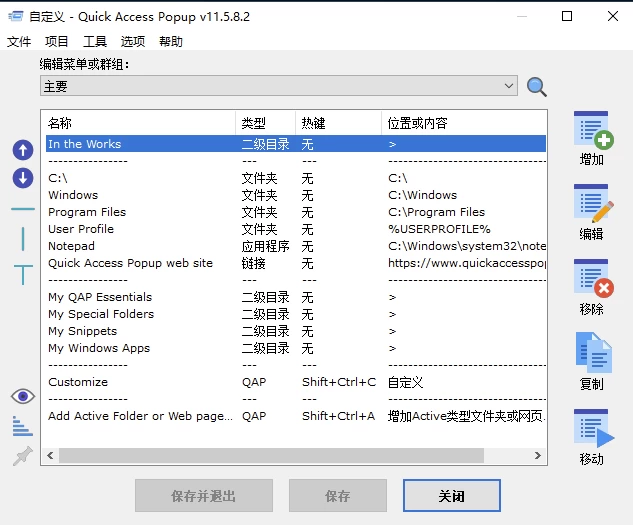Select the Notepad application entry
Viewport: 633px width, 525px height.
(72, 246)
